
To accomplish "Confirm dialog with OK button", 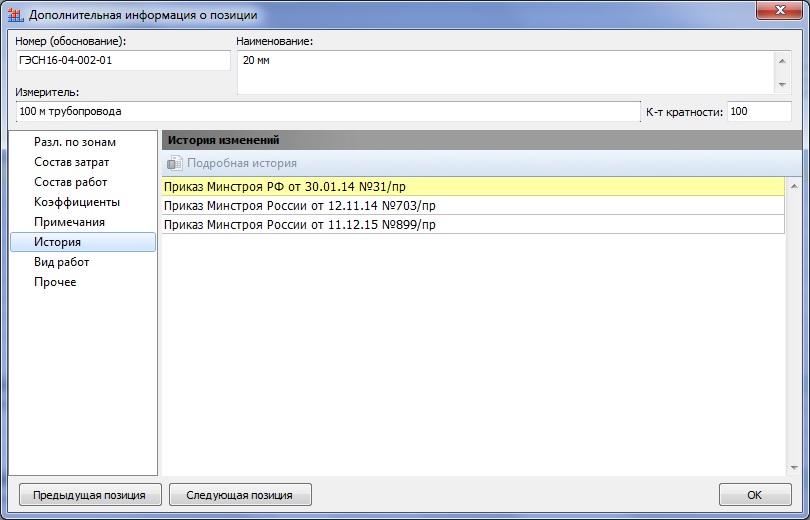I will point(755,495).
